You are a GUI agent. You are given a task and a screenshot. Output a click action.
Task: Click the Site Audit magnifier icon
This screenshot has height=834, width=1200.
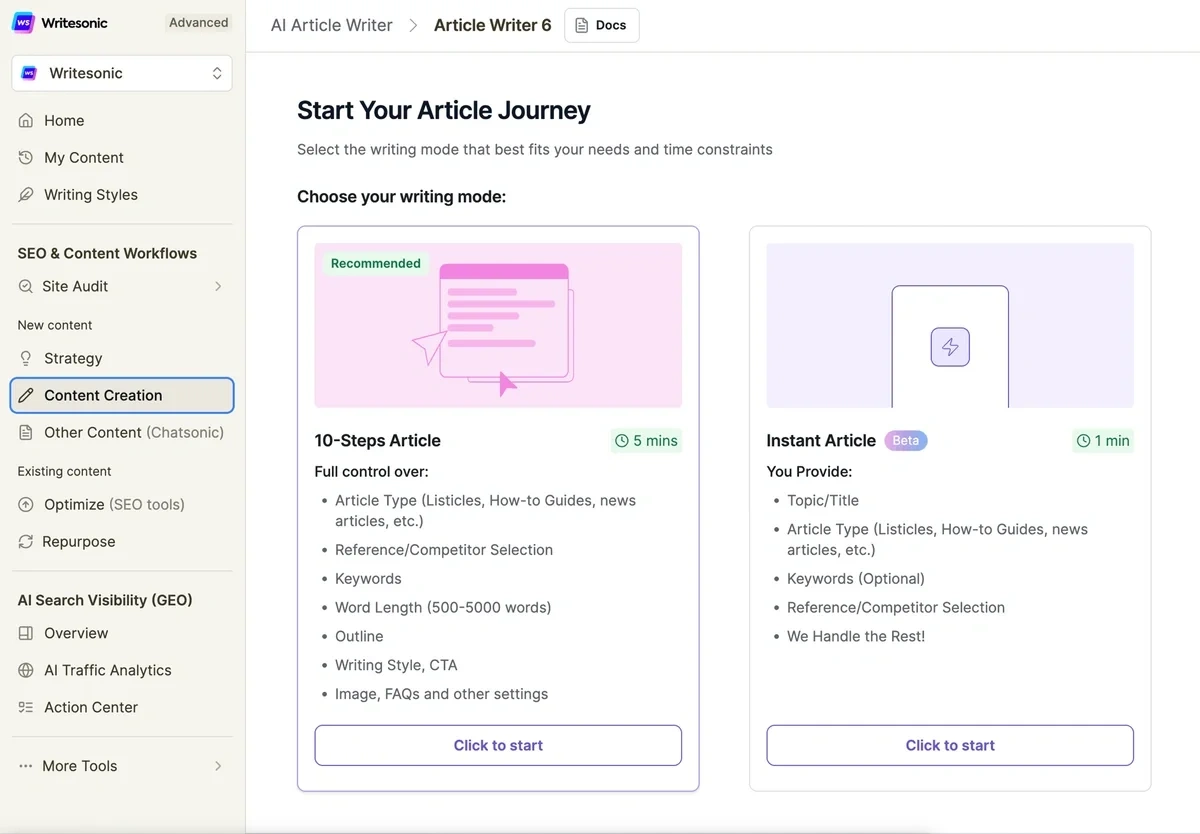coord(26,286)
